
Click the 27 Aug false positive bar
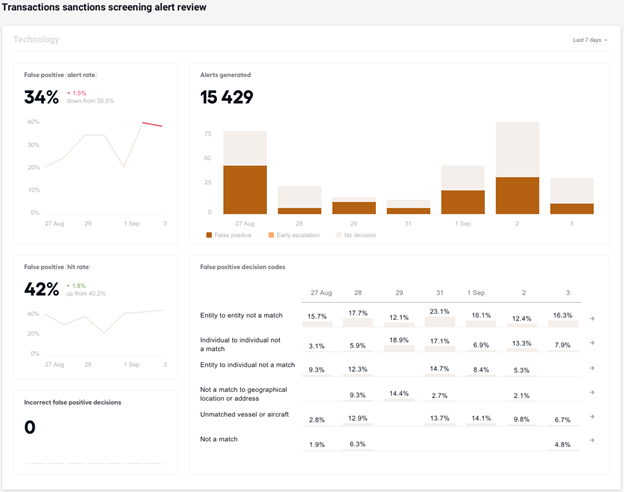click(x=245, y=190)
